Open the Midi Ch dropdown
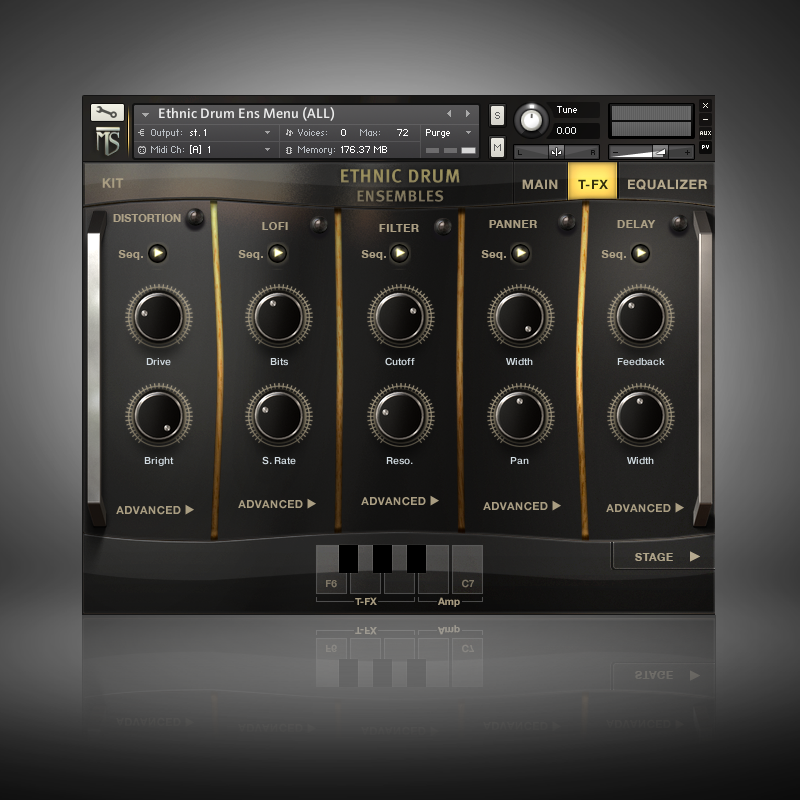Image resolution: width=800 pixels, height=800 pixels. pyautogui.click(x=205, y=149)
